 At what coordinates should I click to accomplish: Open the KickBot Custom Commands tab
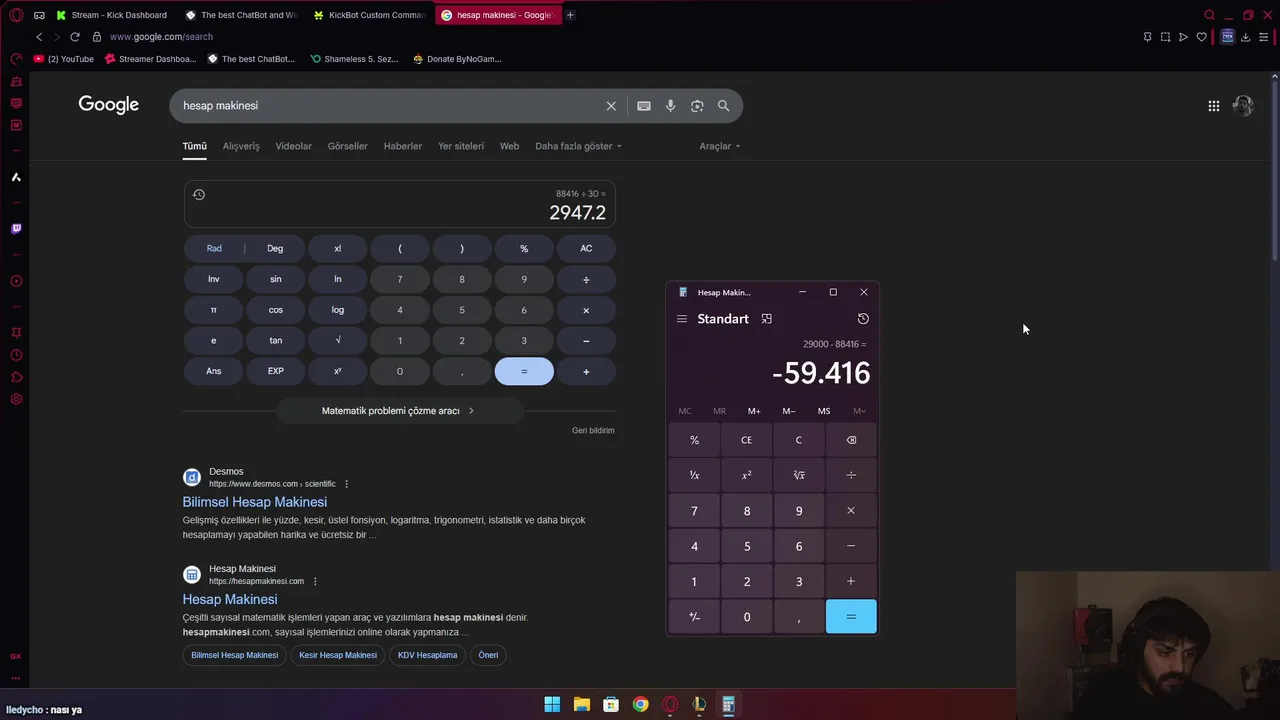(x=370, y=15)
